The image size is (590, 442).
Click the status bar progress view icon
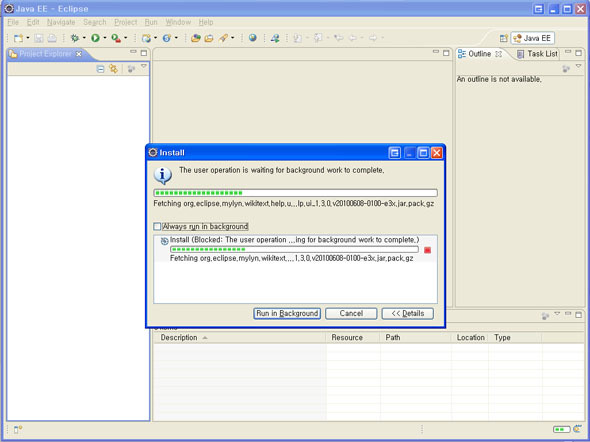[577, 429]
